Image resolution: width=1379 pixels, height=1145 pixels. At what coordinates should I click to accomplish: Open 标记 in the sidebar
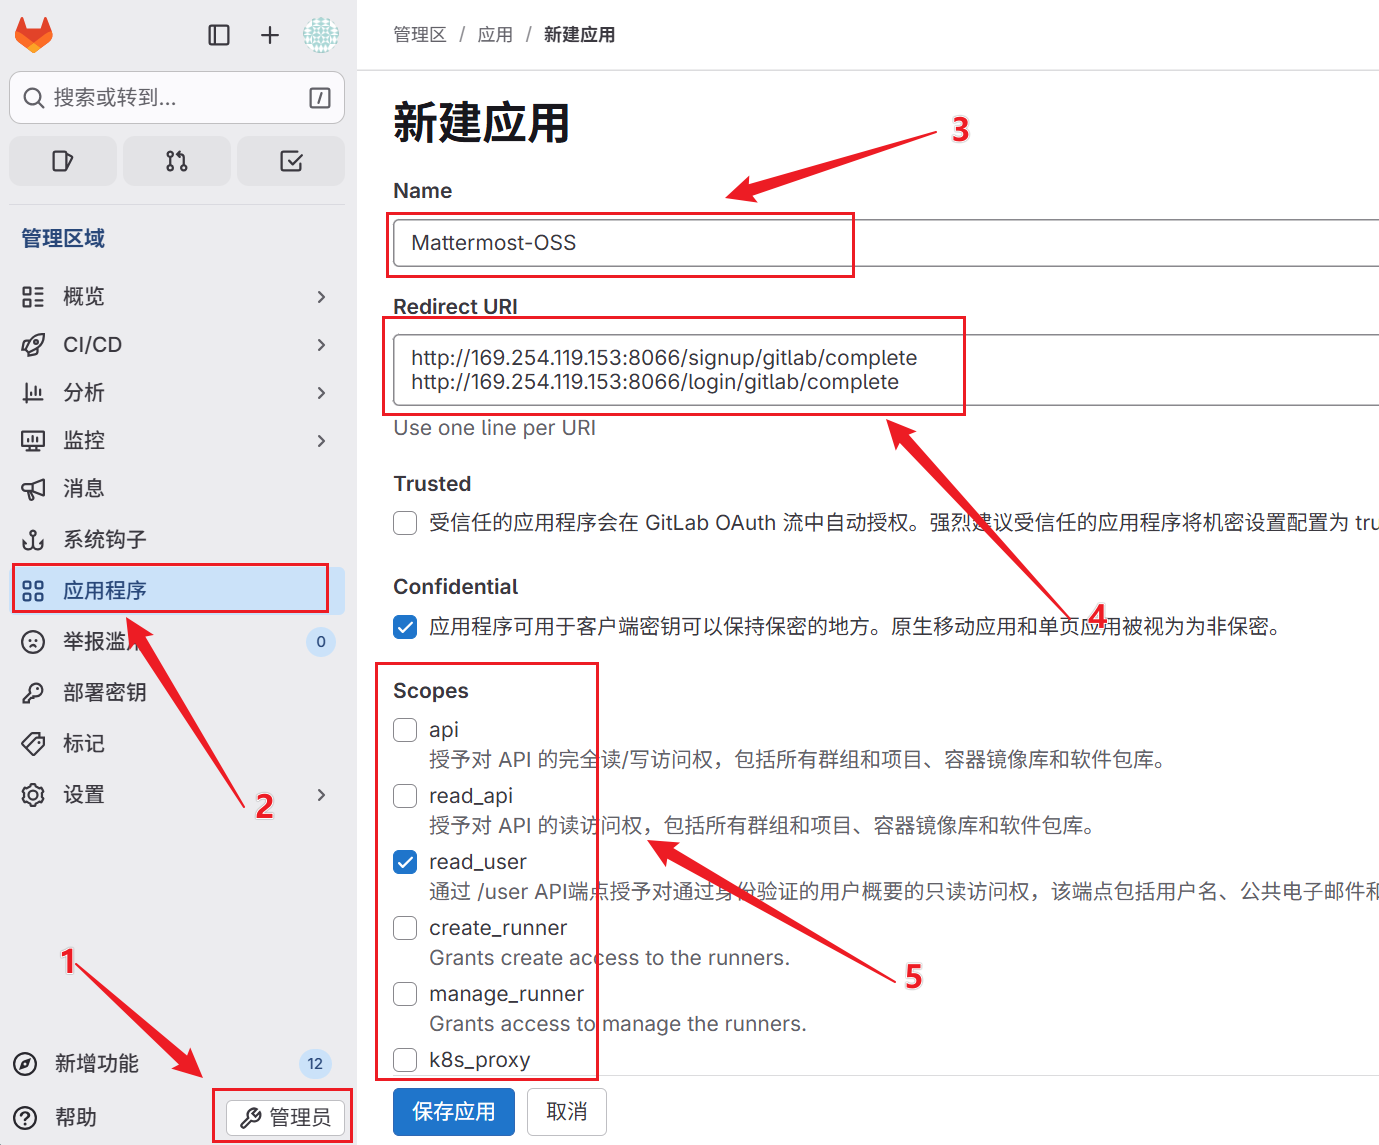177,744
